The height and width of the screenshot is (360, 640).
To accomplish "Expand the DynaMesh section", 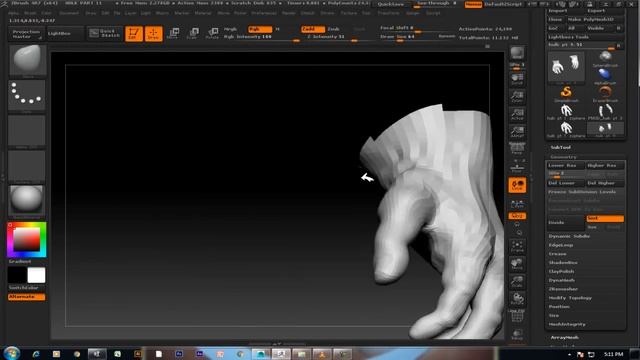I will [562, 280].
